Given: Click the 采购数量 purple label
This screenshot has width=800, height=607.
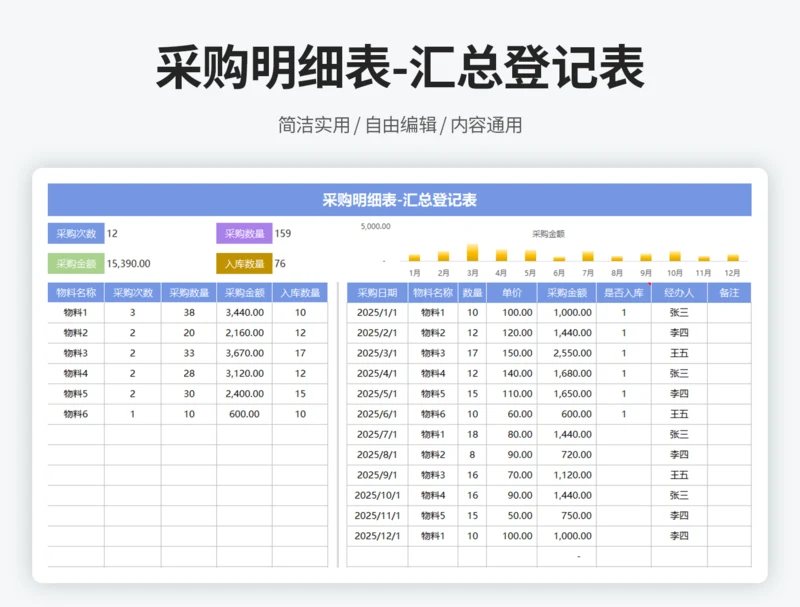Looking at the screenshot, I should click(x=244, y=234).
